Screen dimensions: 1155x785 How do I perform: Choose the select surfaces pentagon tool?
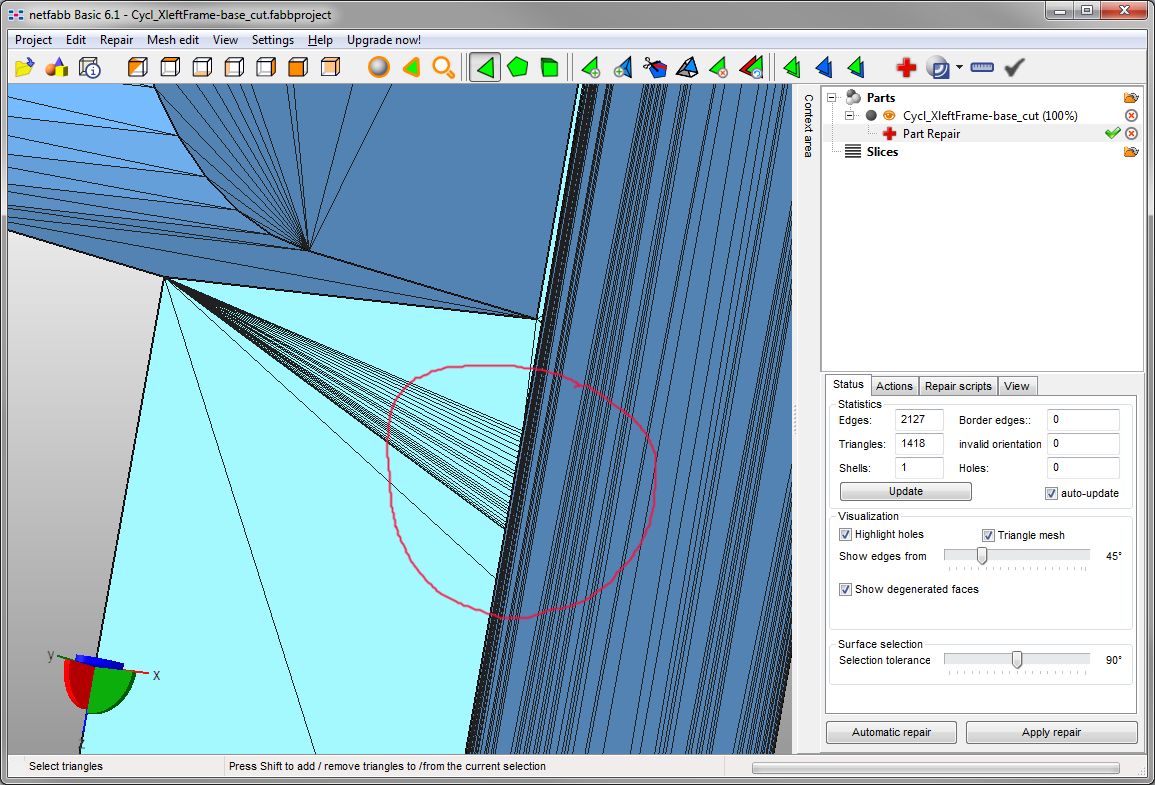tap(517, 68)
